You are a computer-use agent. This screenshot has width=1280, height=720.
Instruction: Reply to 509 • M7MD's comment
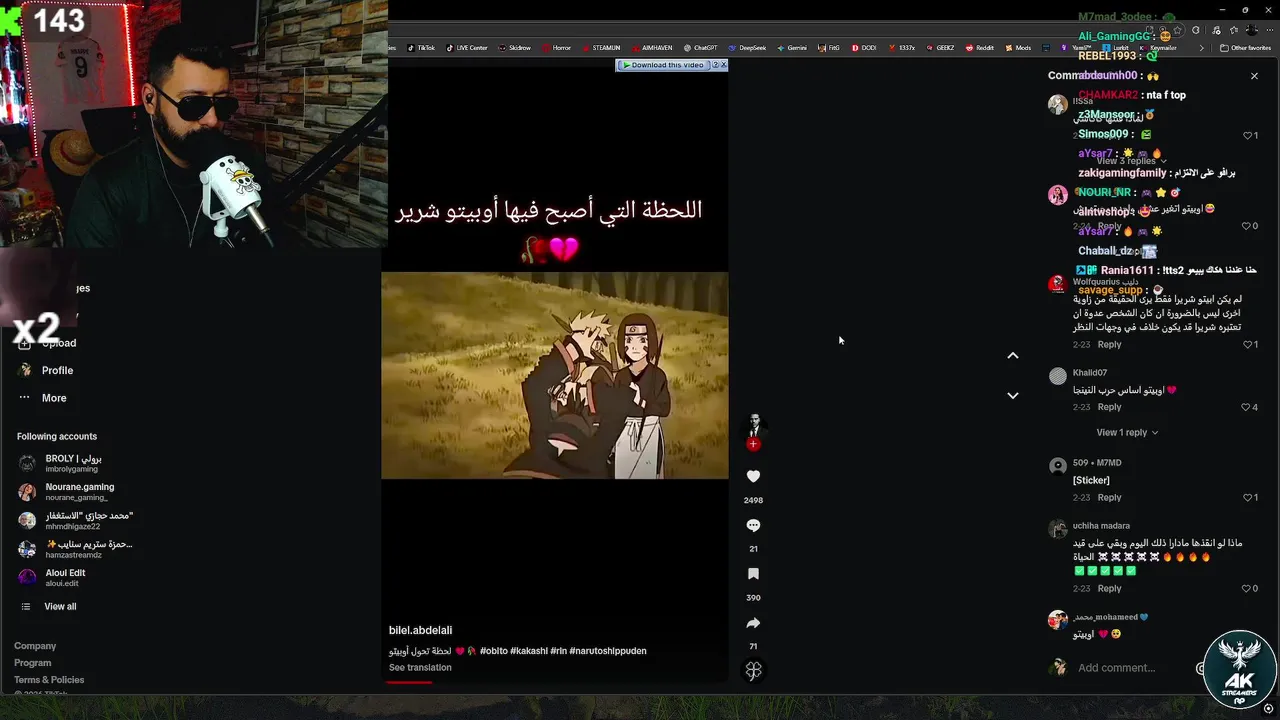coord(1109,498)
